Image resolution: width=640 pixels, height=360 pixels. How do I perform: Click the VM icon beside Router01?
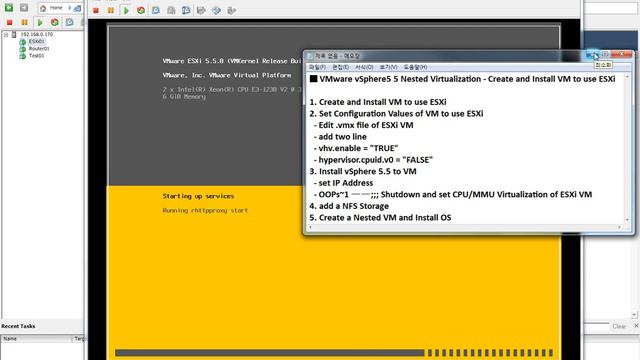pos(22,49)
